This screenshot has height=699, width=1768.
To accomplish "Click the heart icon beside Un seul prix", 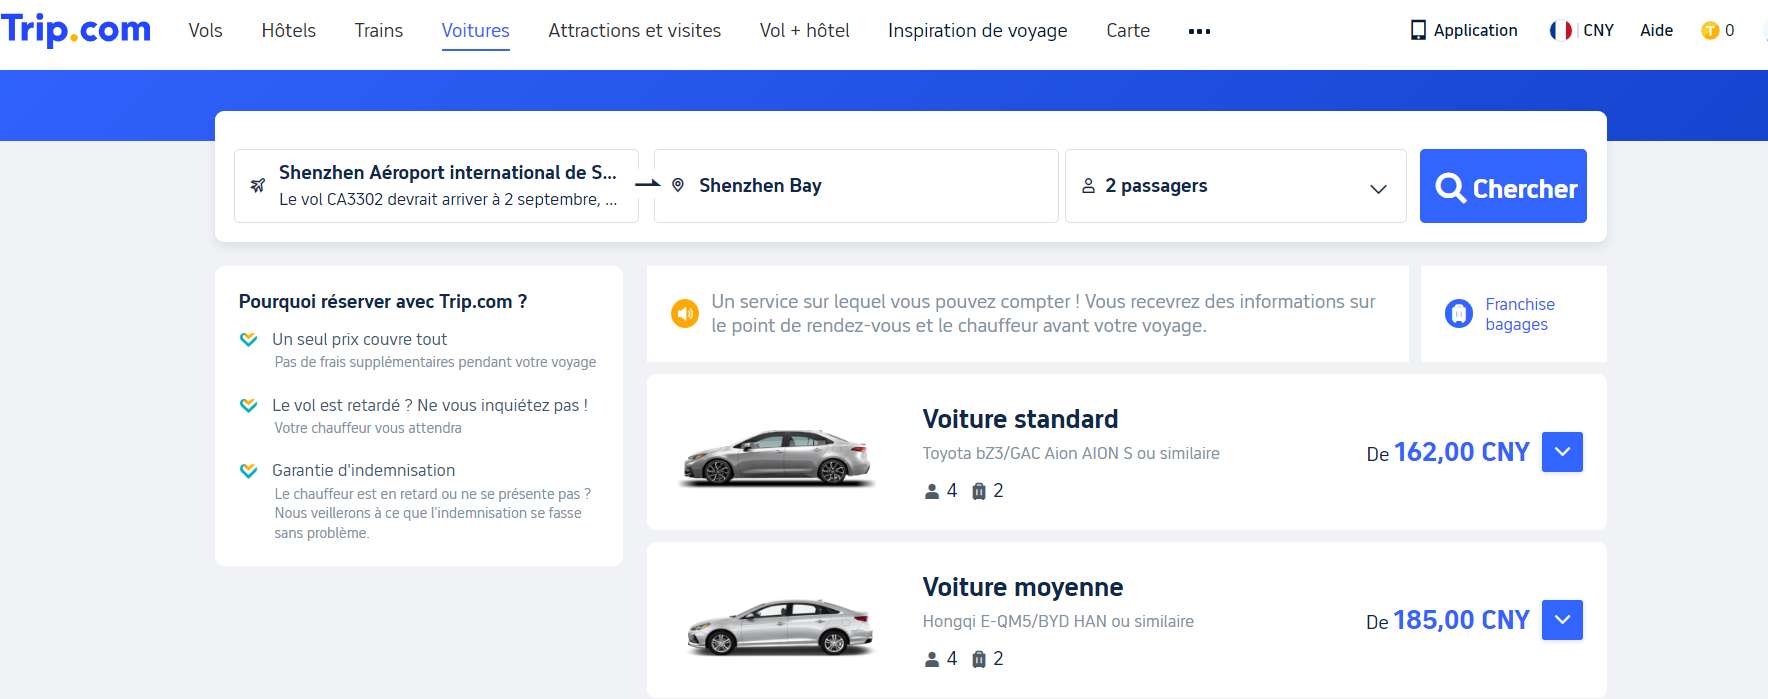I will 249,339.
